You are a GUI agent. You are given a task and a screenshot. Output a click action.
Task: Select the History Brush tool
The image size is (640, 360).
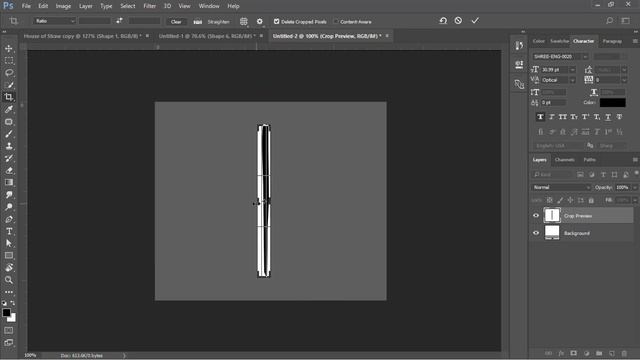point(9,158)
